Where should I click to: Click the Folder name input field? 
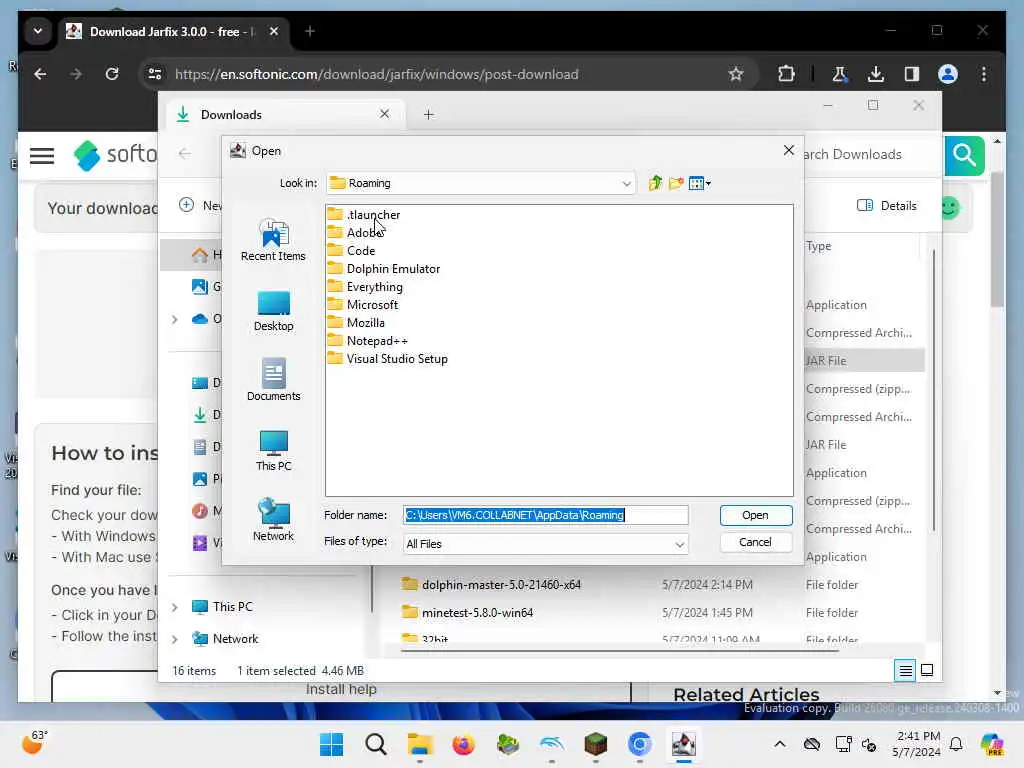pyautogui.click(x=545, y=515)
